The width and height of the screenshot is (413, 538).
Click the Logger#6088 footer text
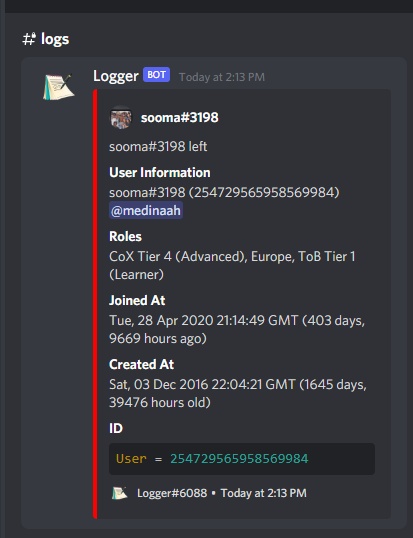[172, 493]
